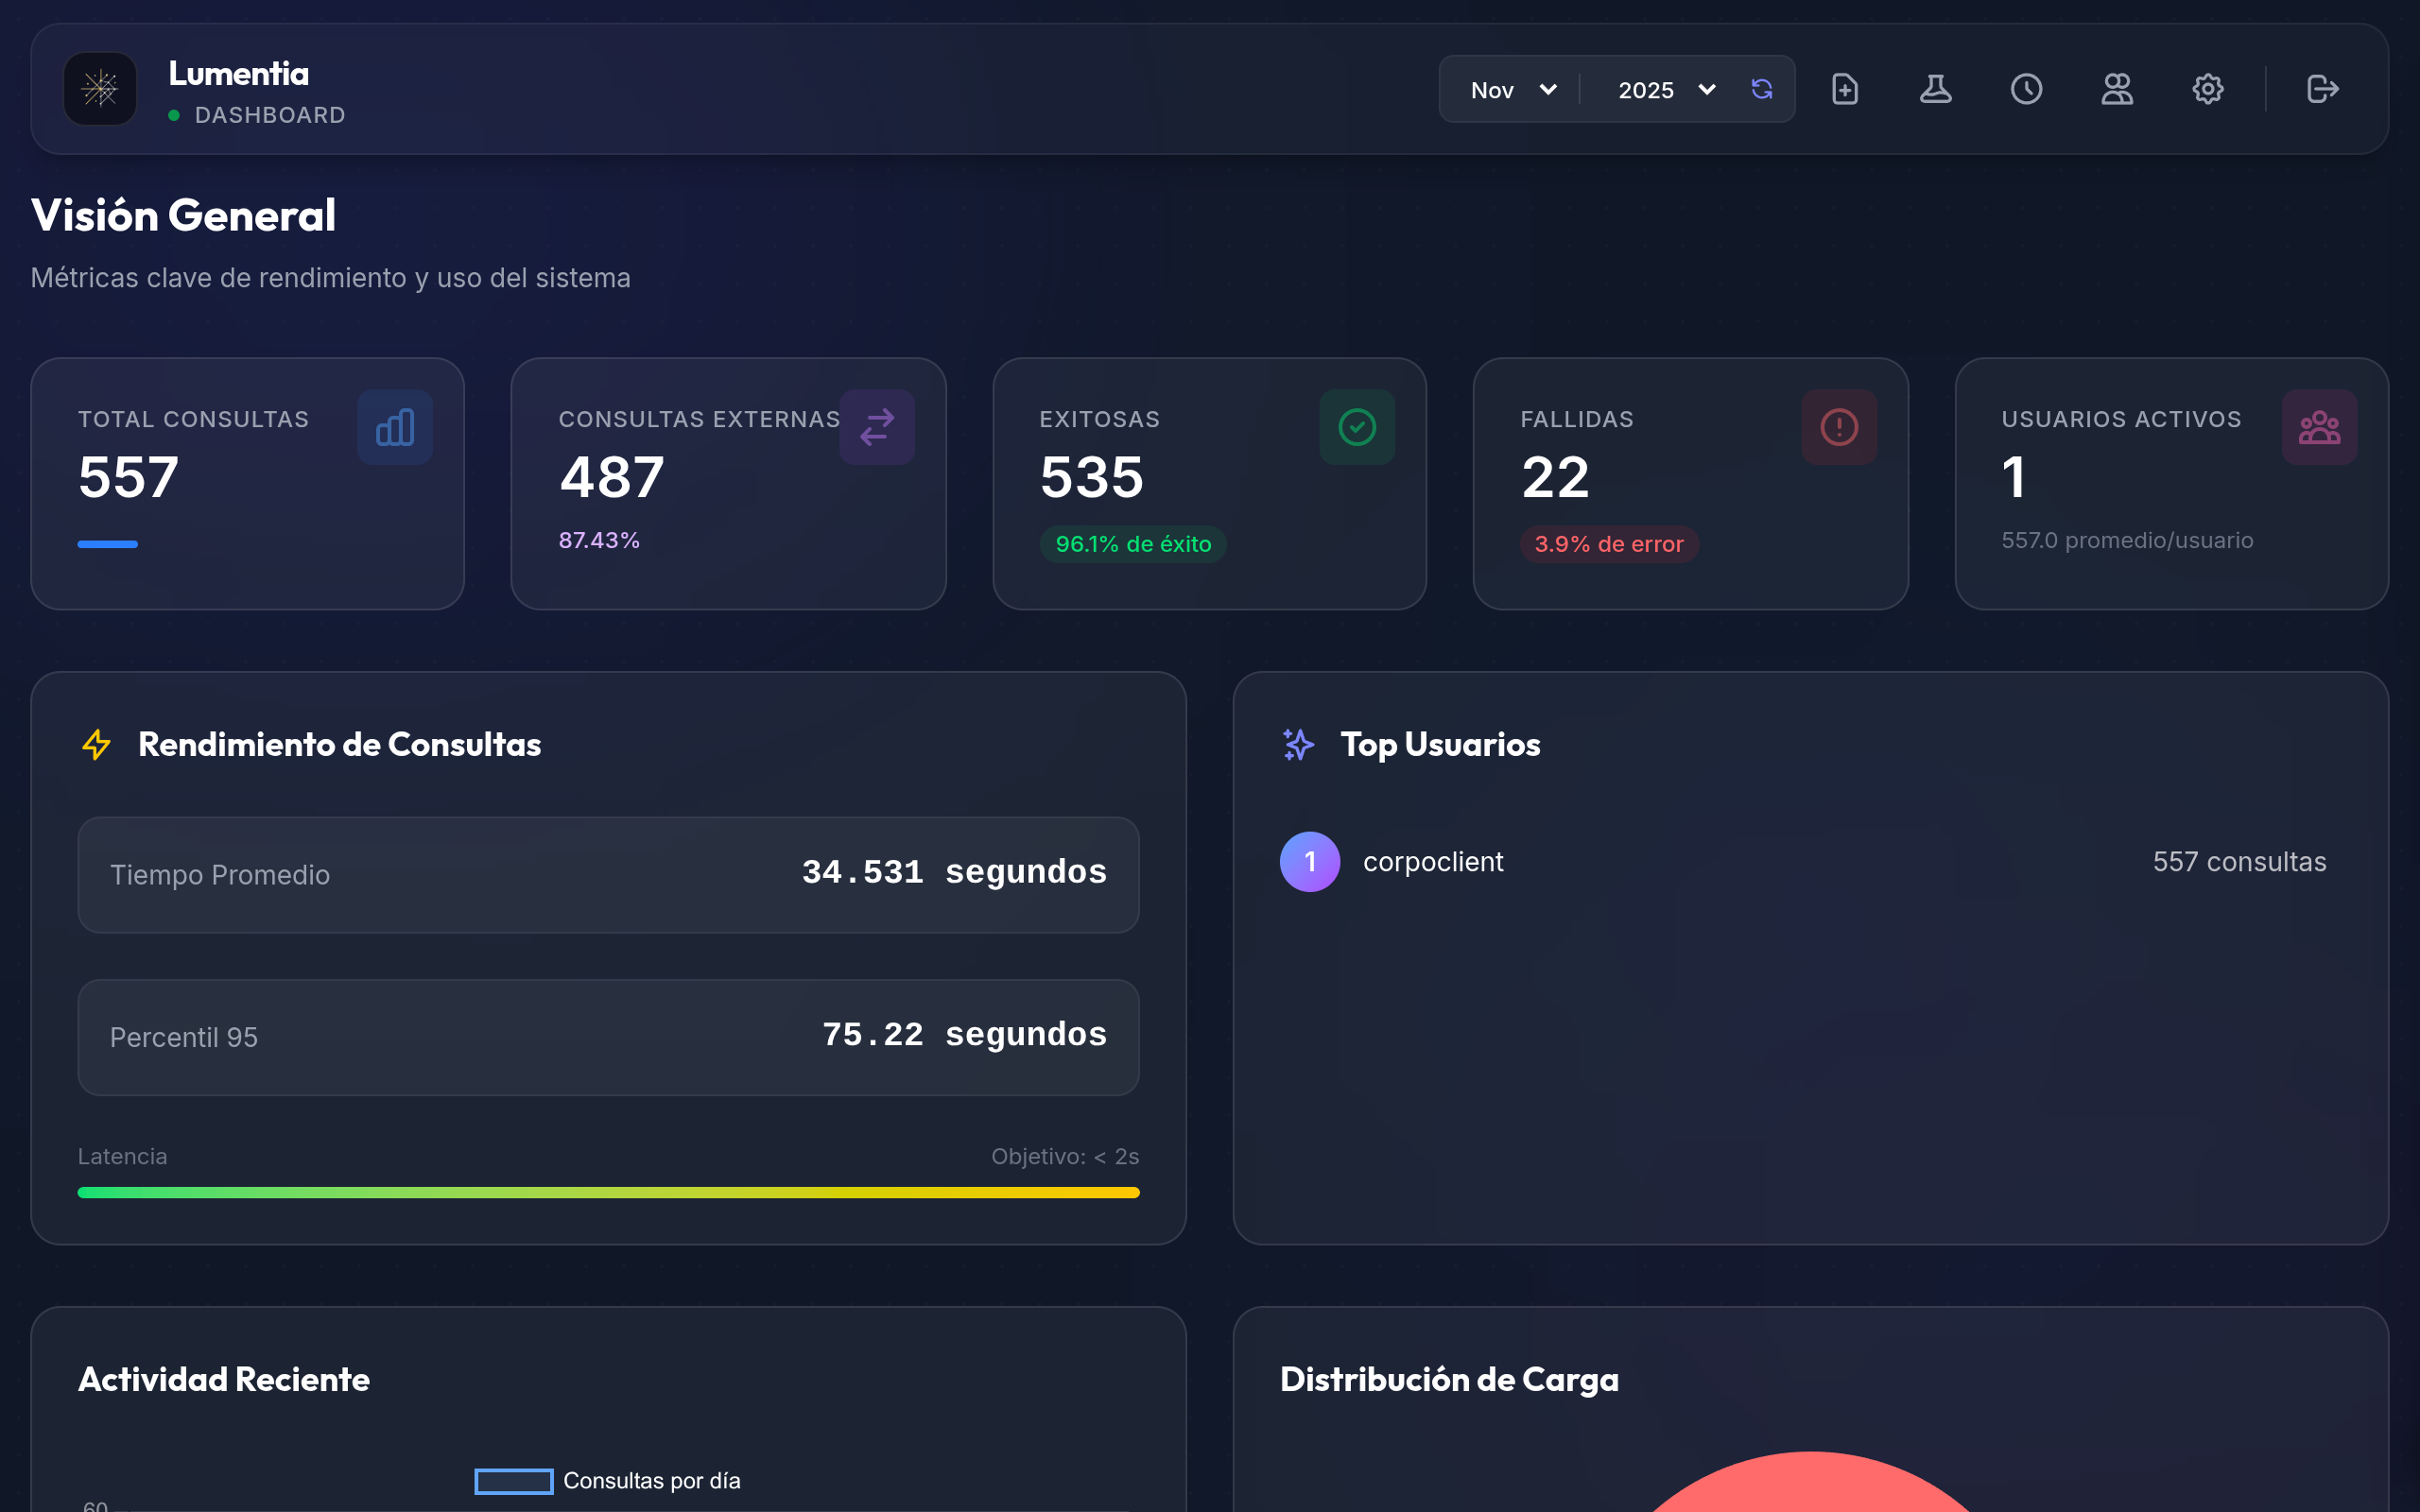Open query history via the clock icon
Screen dimensions: 2420x1512
pyautogui.click(x=2026, y=89)
